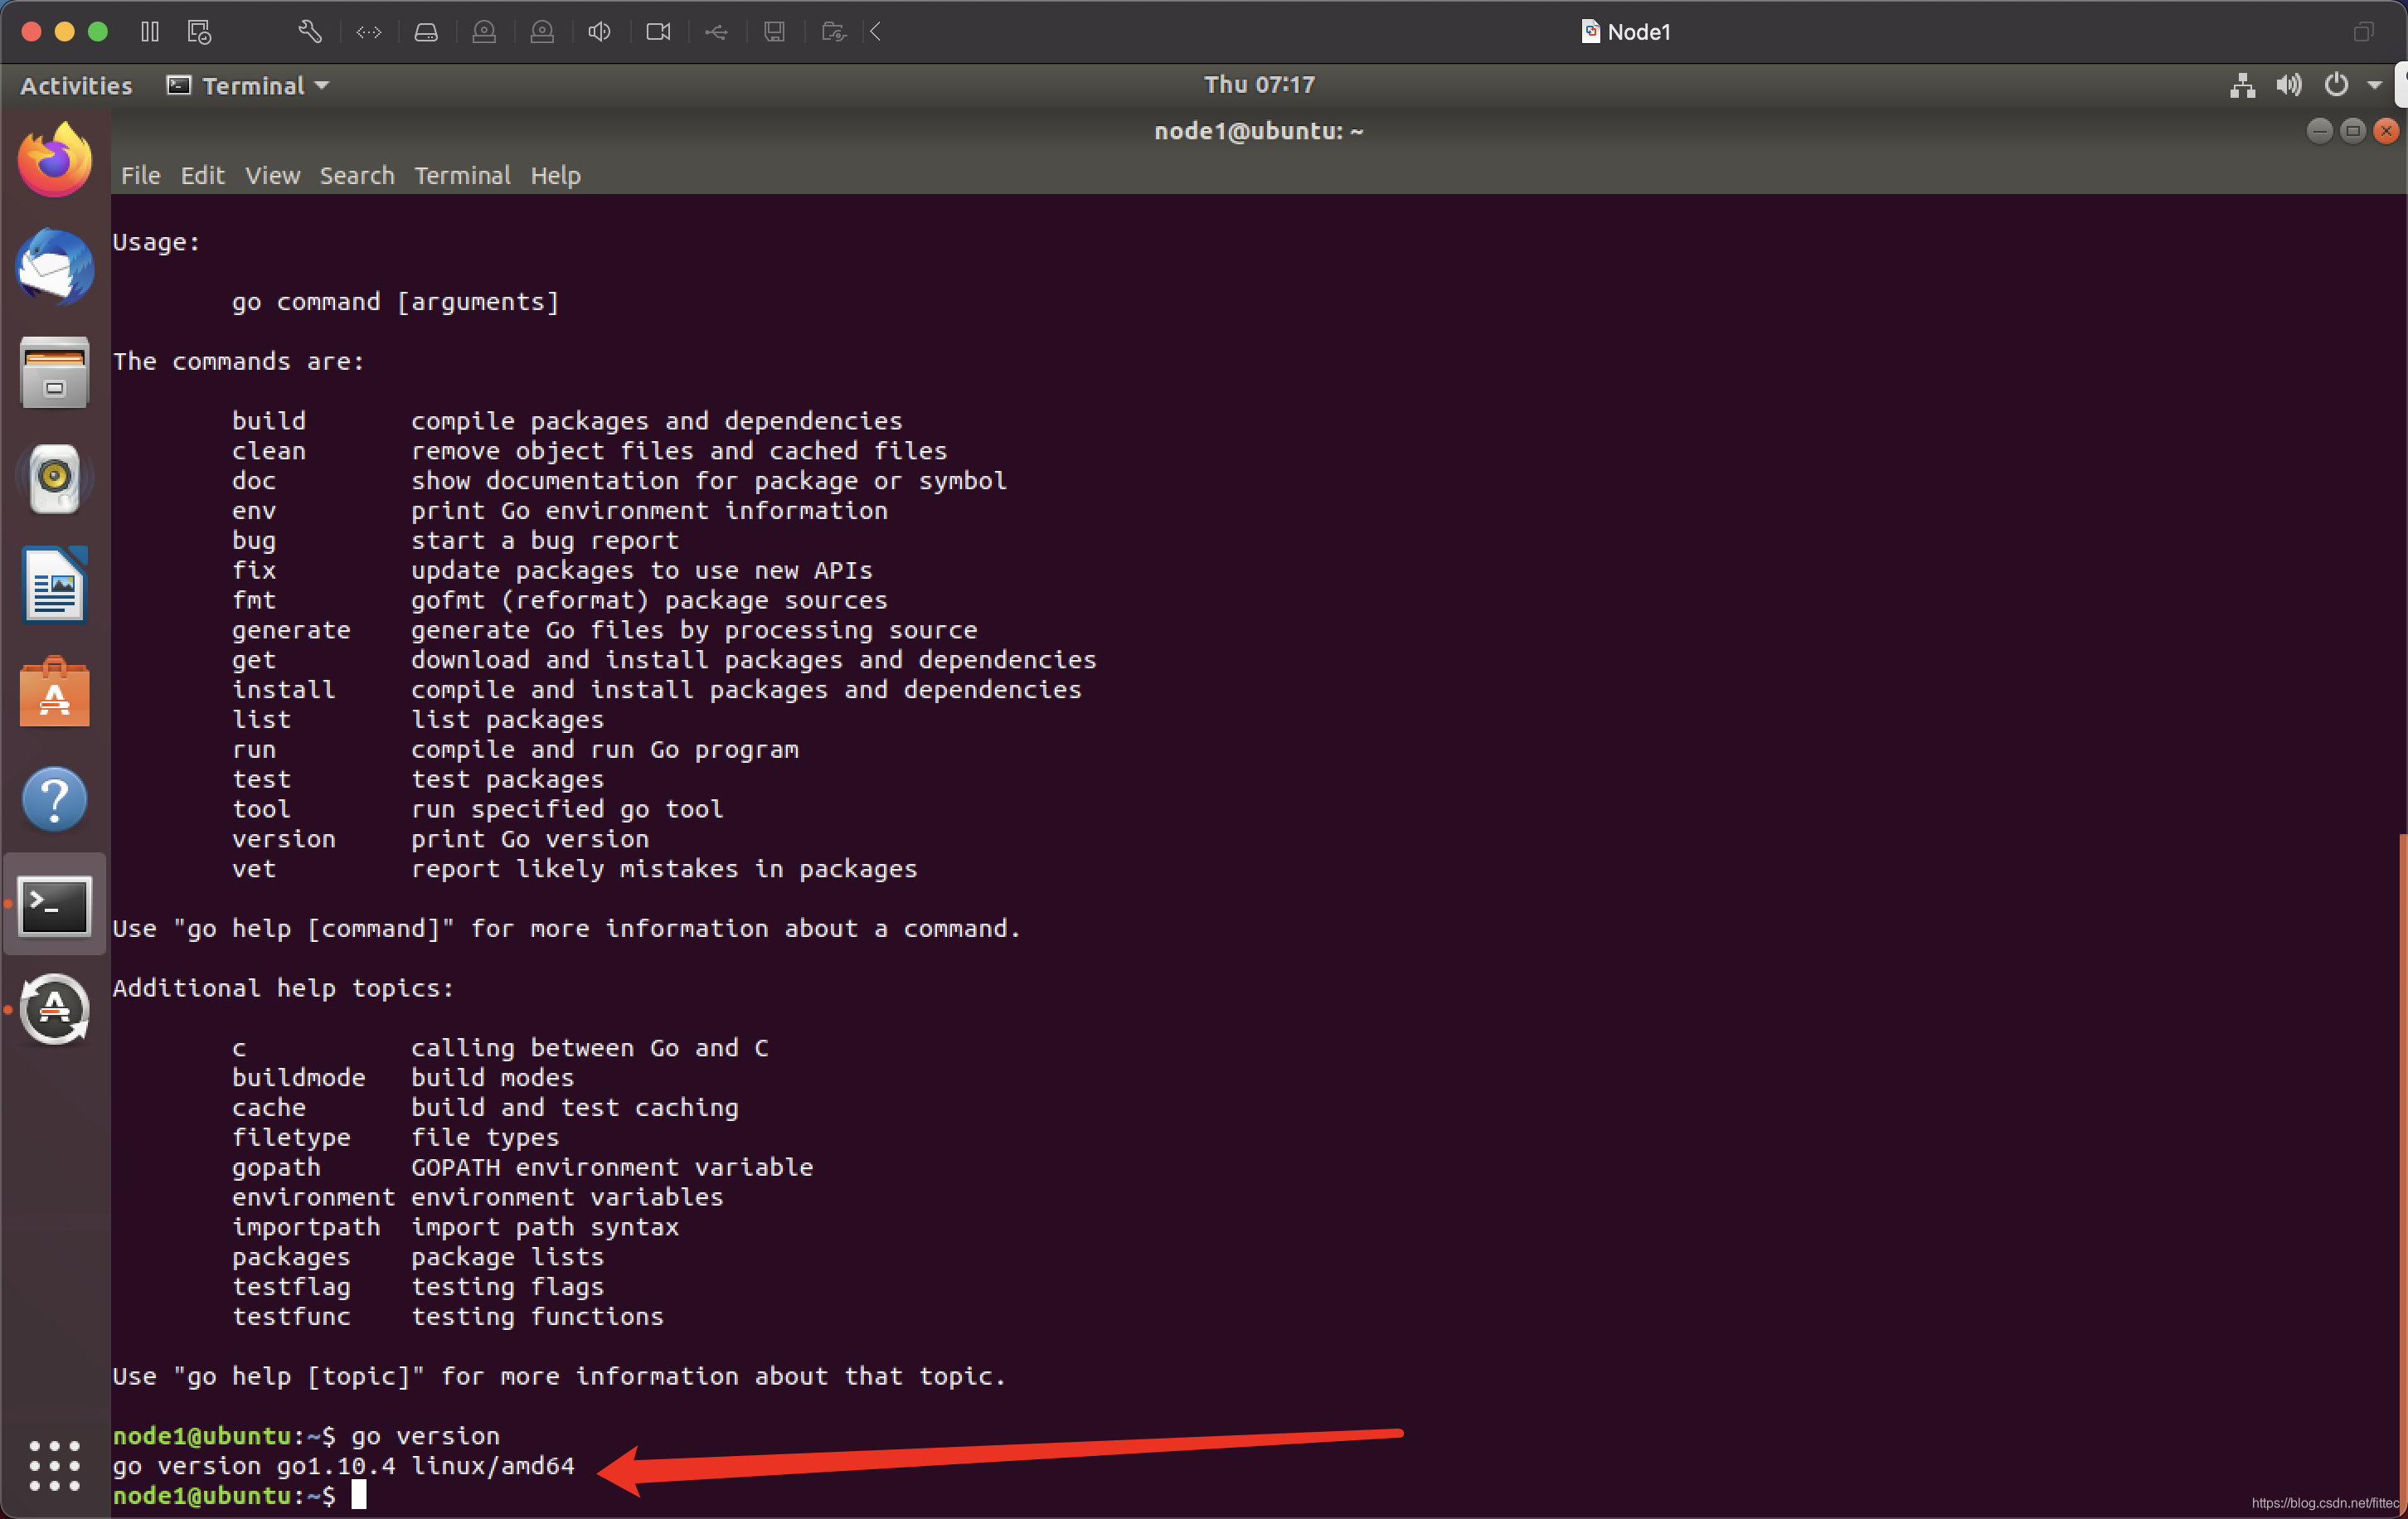
Task: Open the Edit menu in terminal
Action: click(202, 176)
